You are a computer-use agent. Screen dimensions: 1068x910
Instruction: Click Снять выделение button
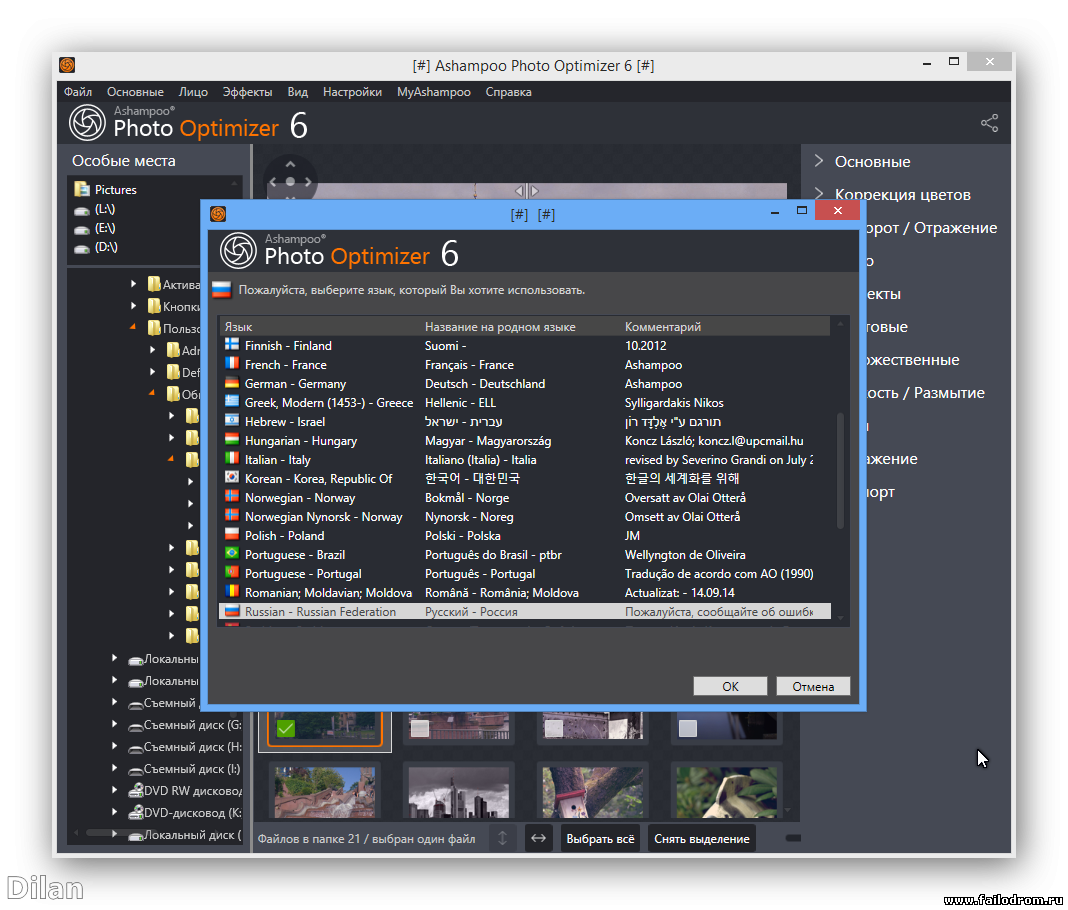click(x=702, y=838)
